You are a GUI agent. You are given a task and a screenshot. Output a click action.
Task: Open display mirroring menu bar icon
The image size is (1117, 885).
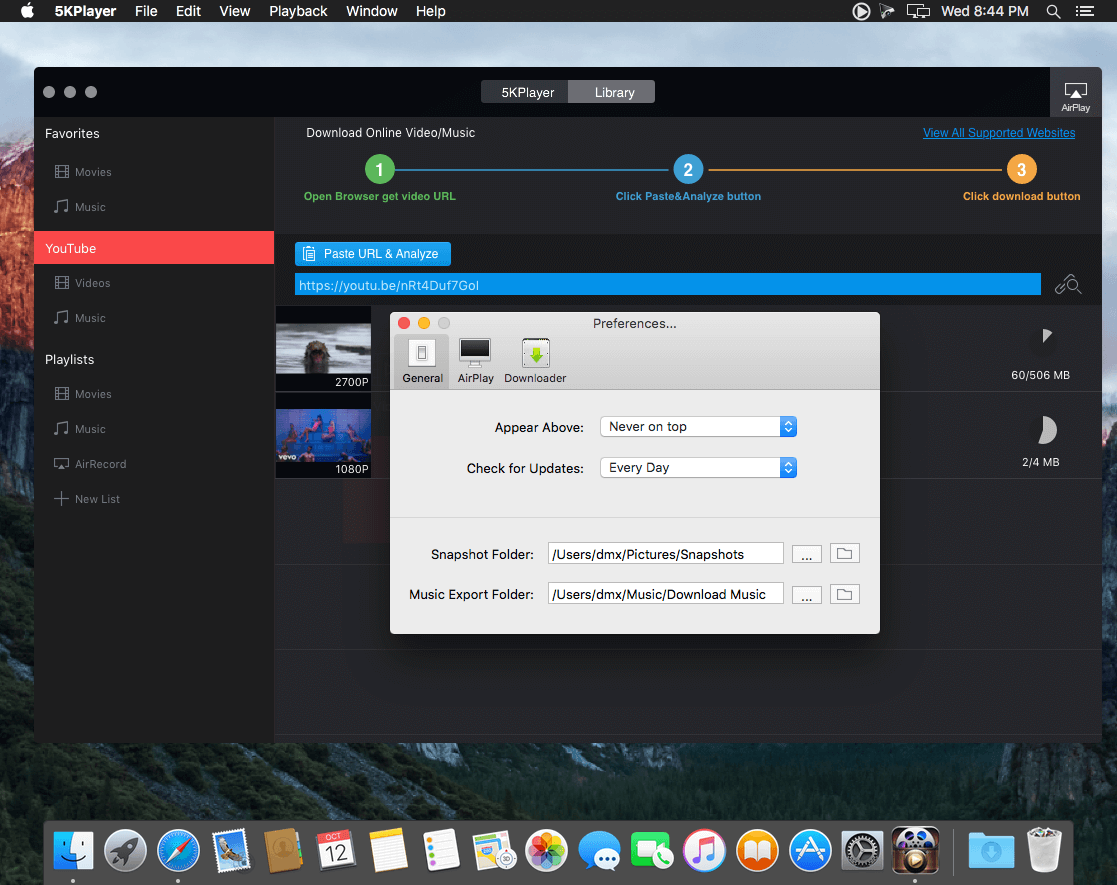coord(918,11)
